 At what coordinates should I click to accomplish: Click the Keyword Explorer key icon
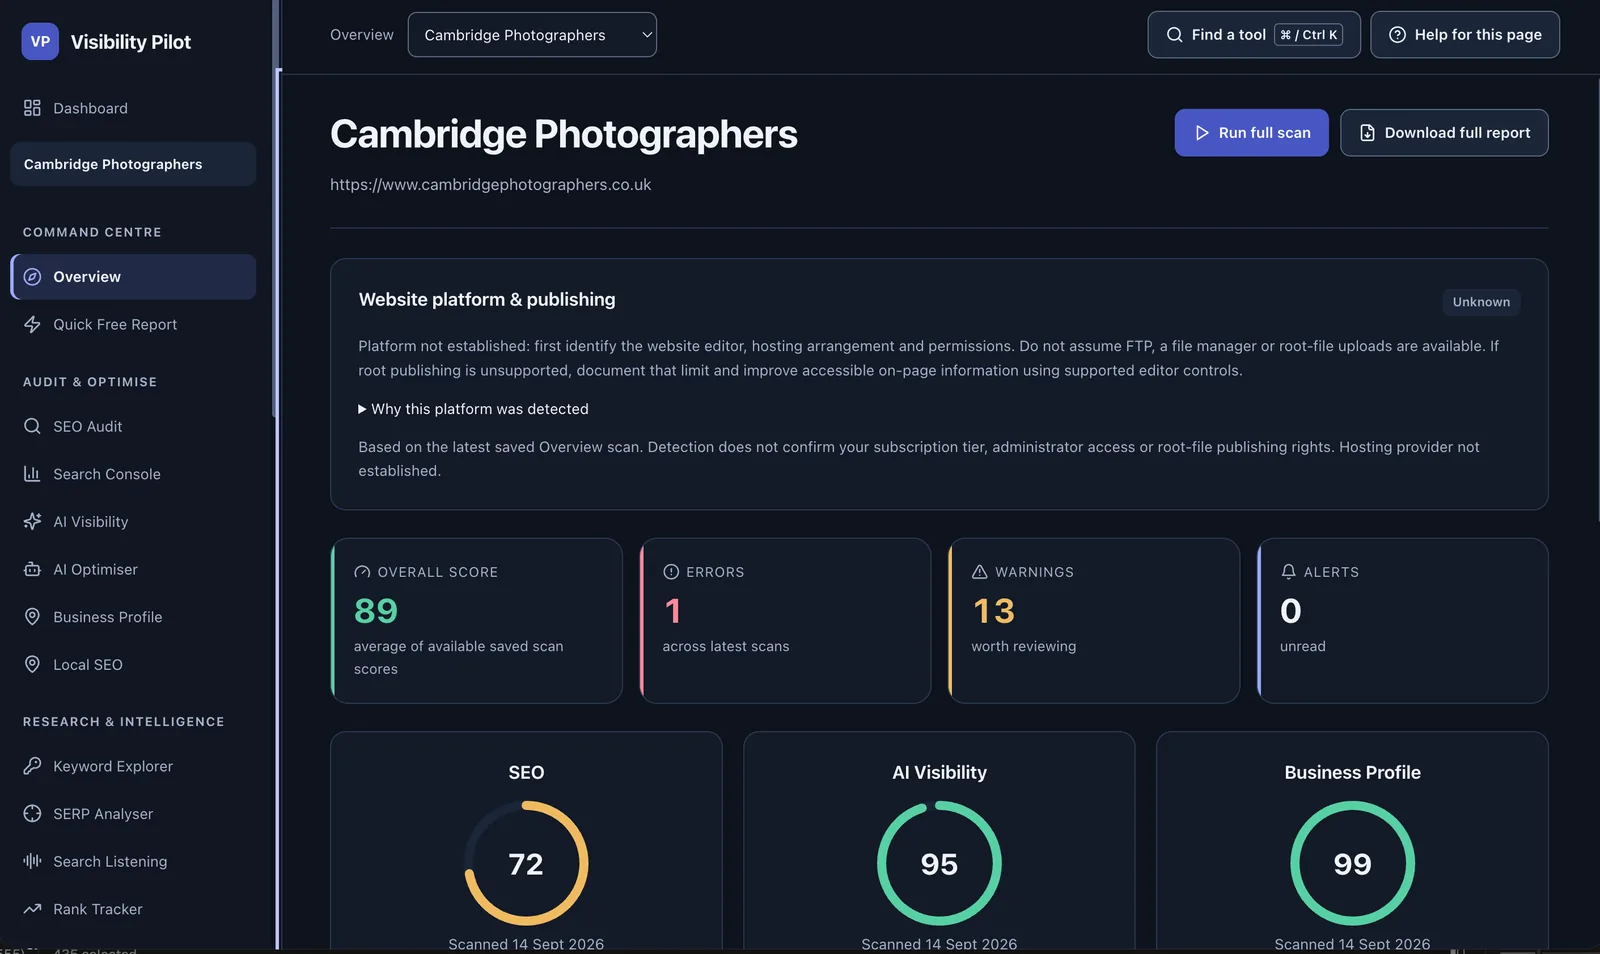pyautogui.click(x=32, y=766)
